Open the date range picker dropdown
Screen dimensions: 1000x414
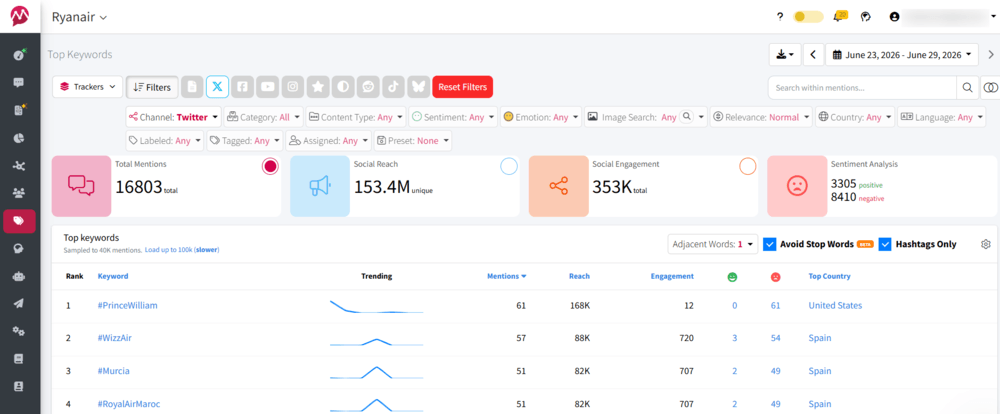click(x=902, y=55)
